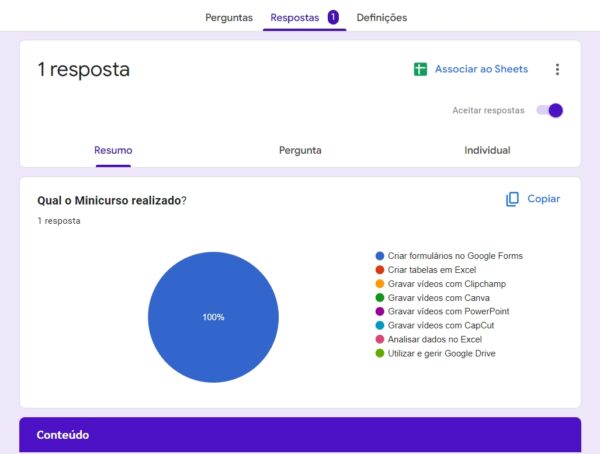Toggle the Aceitar respostas switch

pyautogui.click(x=549, y=110)
